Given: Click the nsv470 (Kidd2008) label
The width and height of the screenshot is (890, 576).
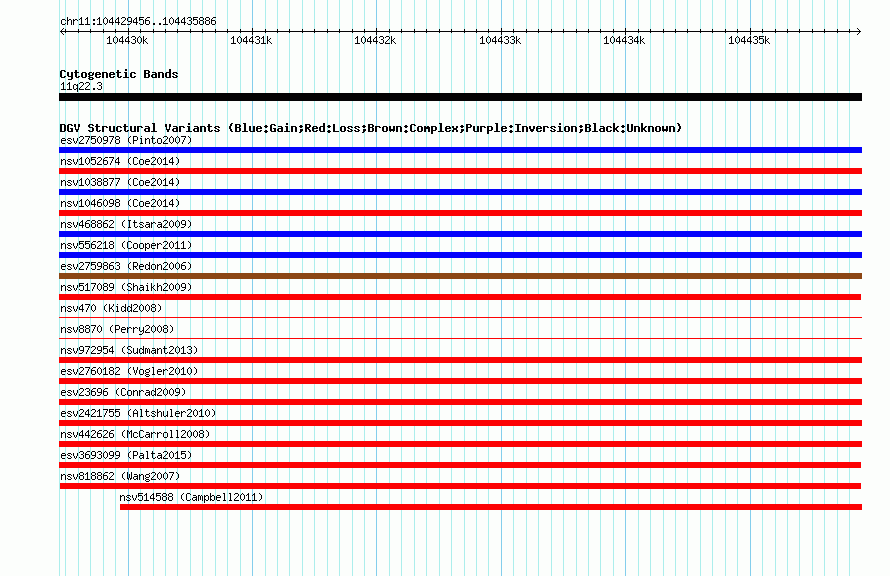Looking at the screenshot, I should pyautogui.click(x=111, y=308).
